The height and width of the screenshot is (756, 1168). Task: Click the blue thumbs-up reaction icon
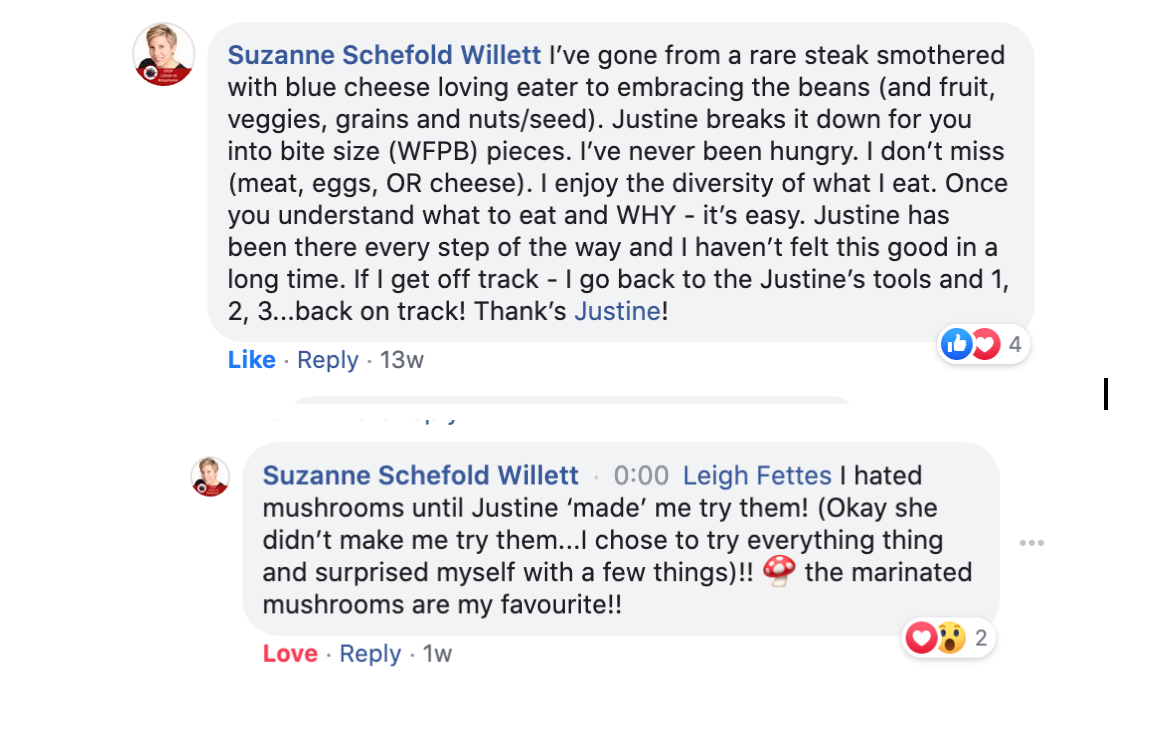[956, 344]
